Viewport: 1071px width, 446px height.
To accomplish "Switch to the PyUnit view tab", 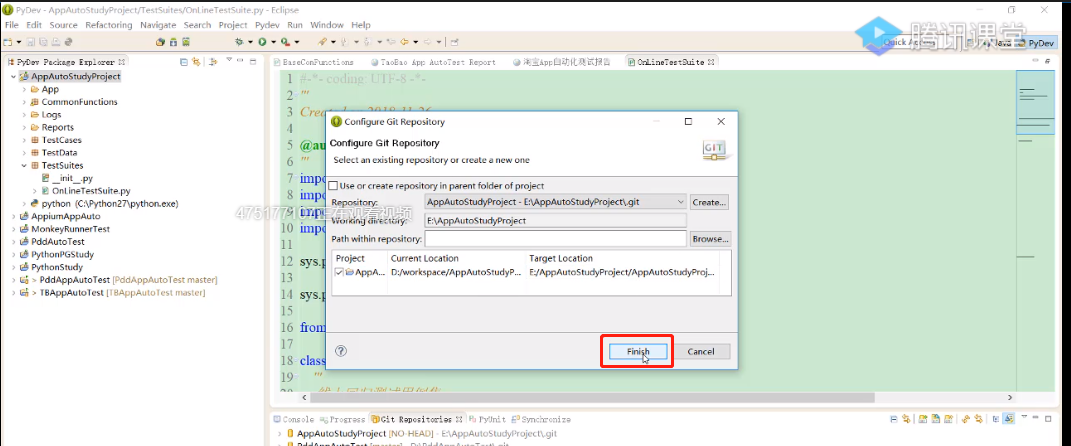I will (x=486, y=419).
